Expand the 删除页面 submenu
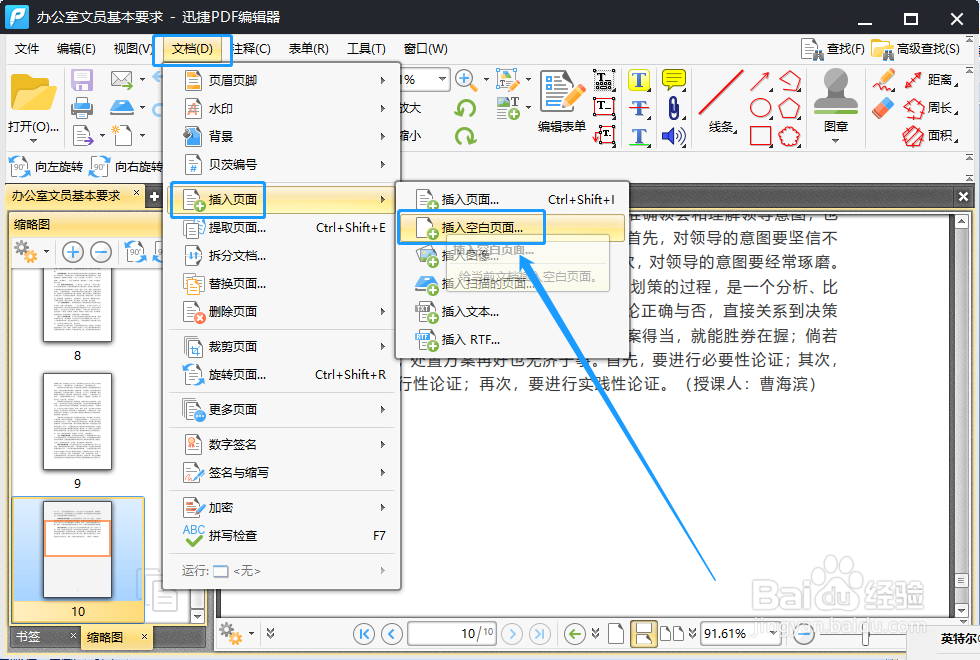980x660 pixels. (x=281, y=311)
